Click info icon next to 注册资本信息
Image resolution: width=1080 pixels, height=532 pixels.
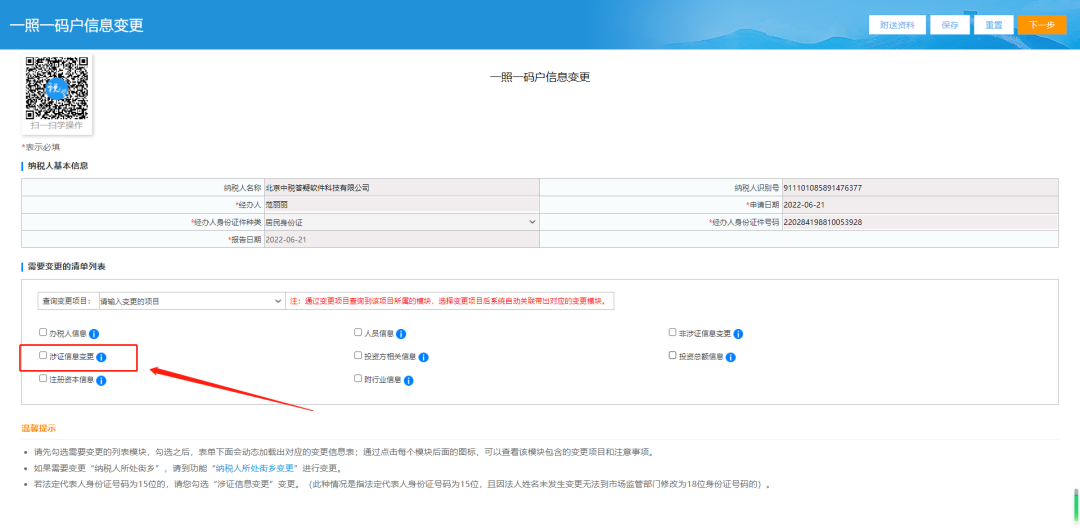pos(101,380)
